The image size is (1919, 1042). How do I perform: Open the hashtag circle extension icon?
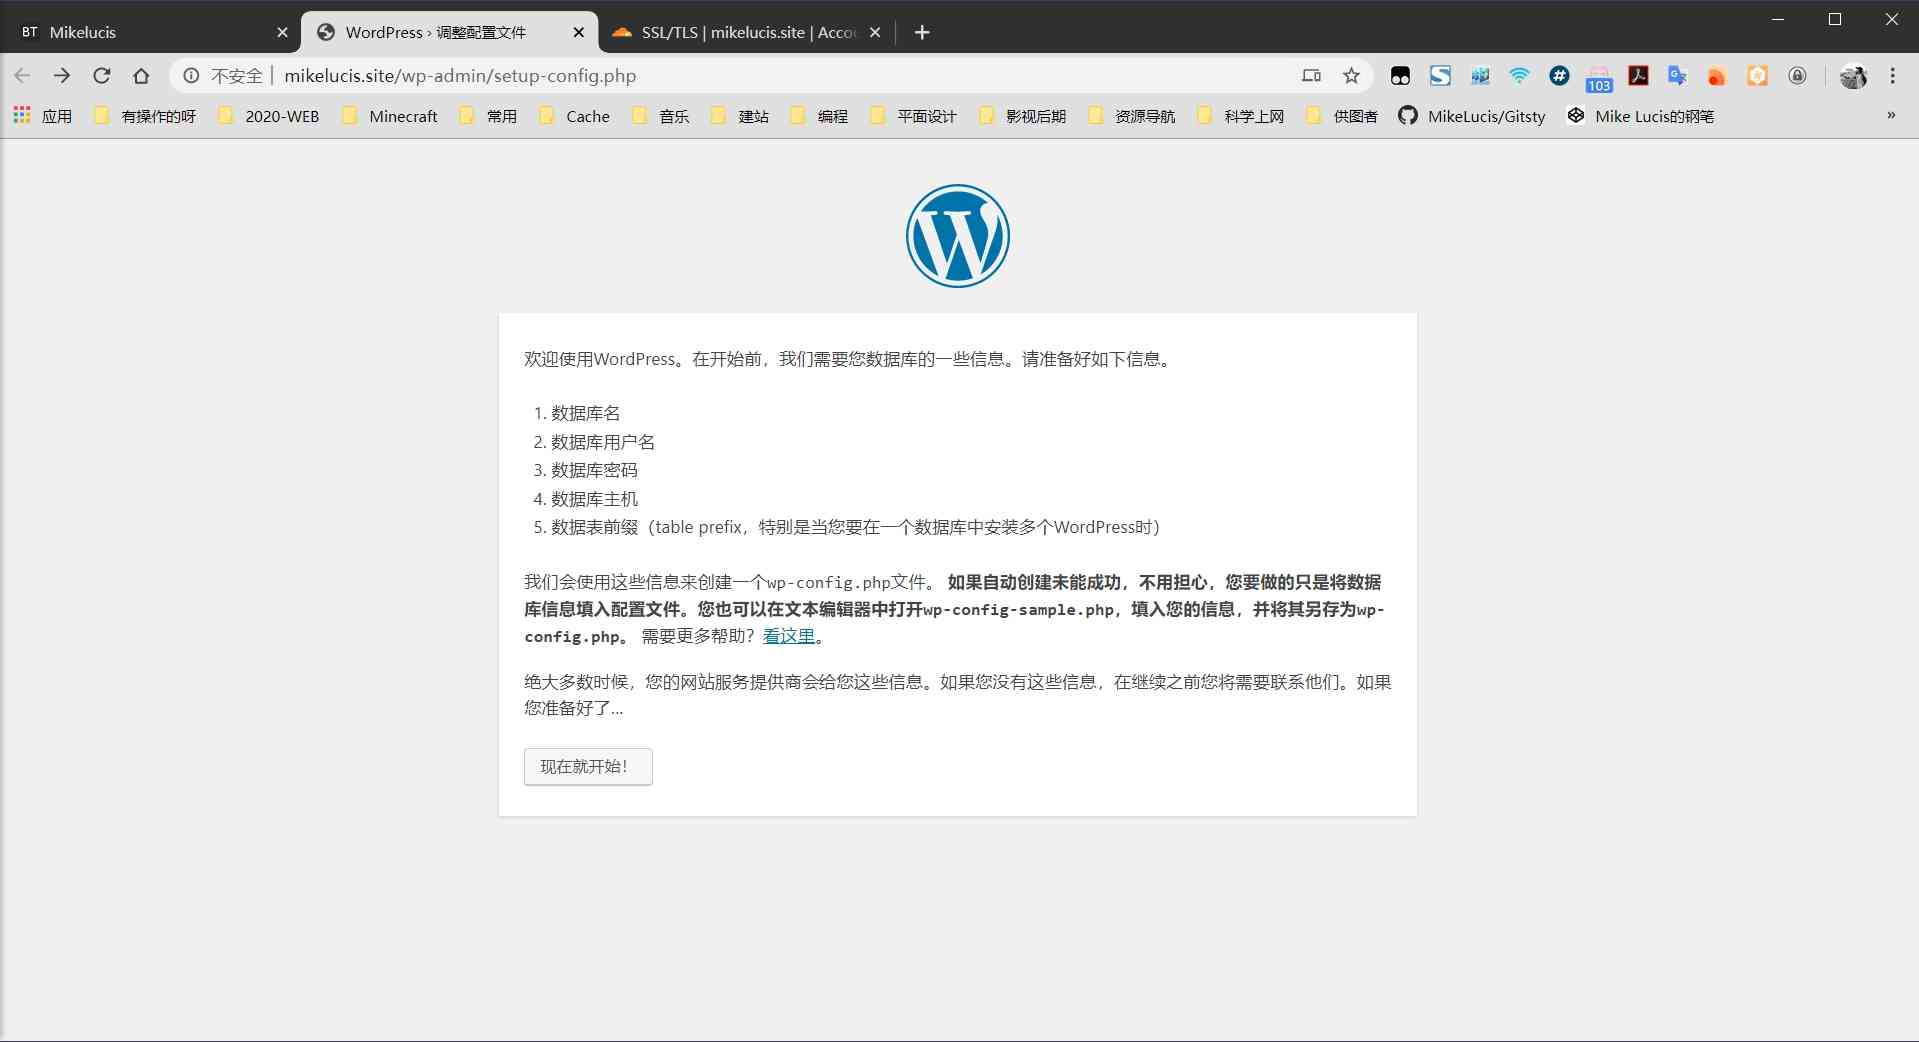coord(1559,75)
